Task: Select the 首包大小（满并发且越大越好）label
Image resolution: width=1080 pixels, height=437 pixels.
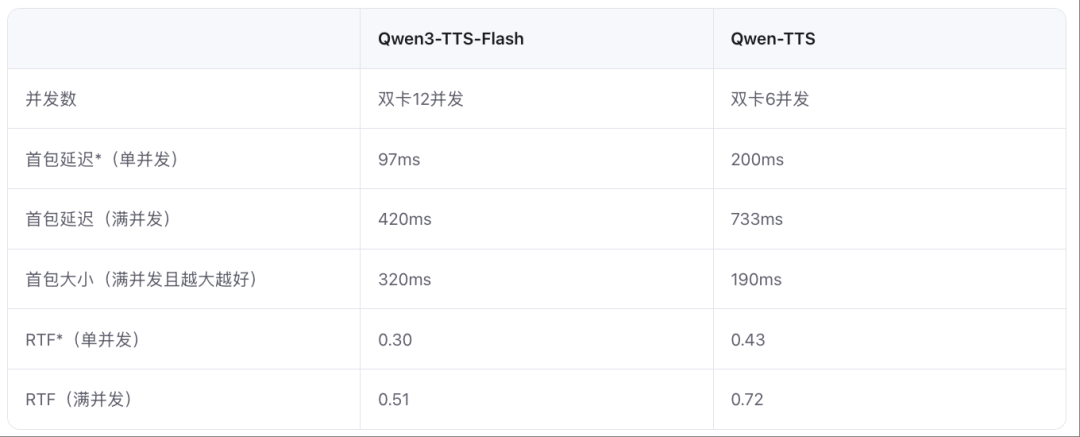Action: click(x=142, y=279)
